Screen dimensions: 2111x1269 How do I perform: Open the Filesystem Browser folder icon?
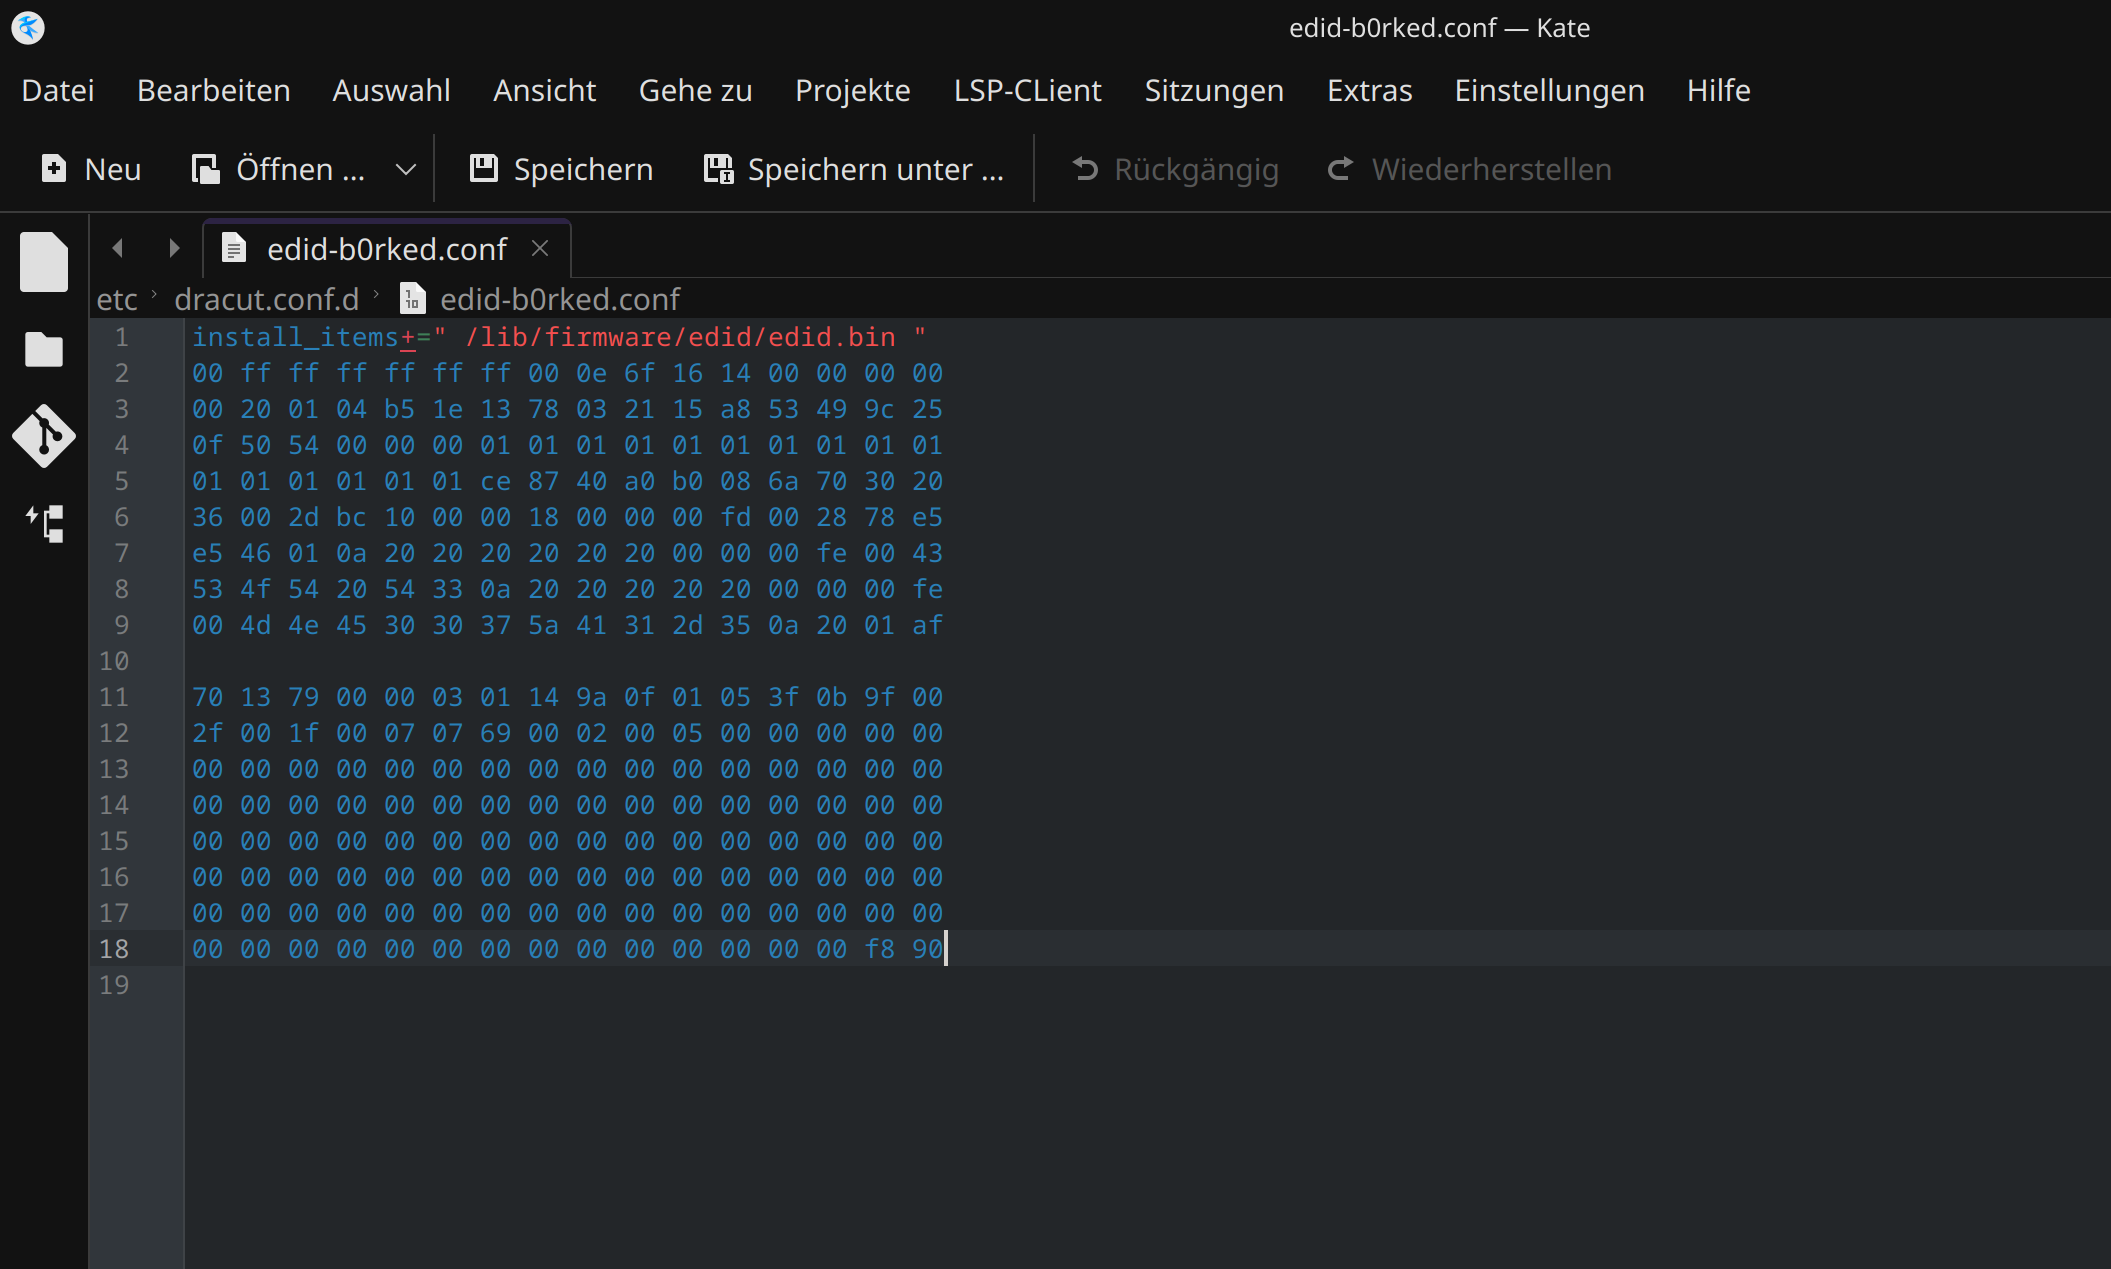pyautogui.click(x=44, y=350)
